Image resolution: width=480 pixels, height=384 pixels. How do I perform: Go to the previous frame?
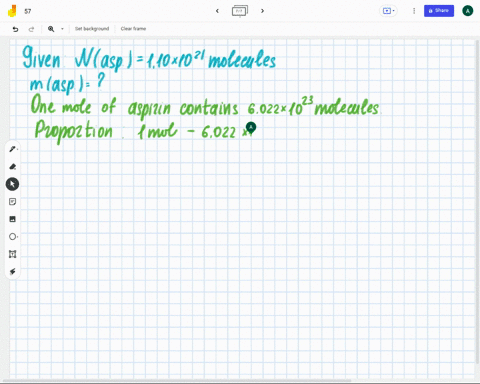tap(217, 11)
